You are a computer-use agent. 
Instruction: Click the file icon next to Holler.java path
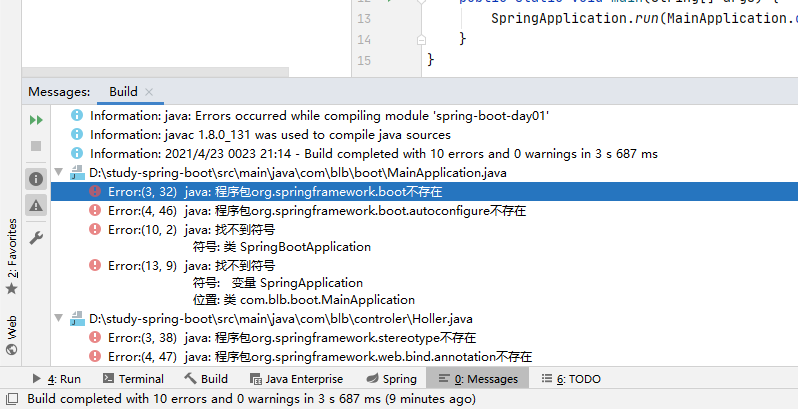[x=77, y=318]
